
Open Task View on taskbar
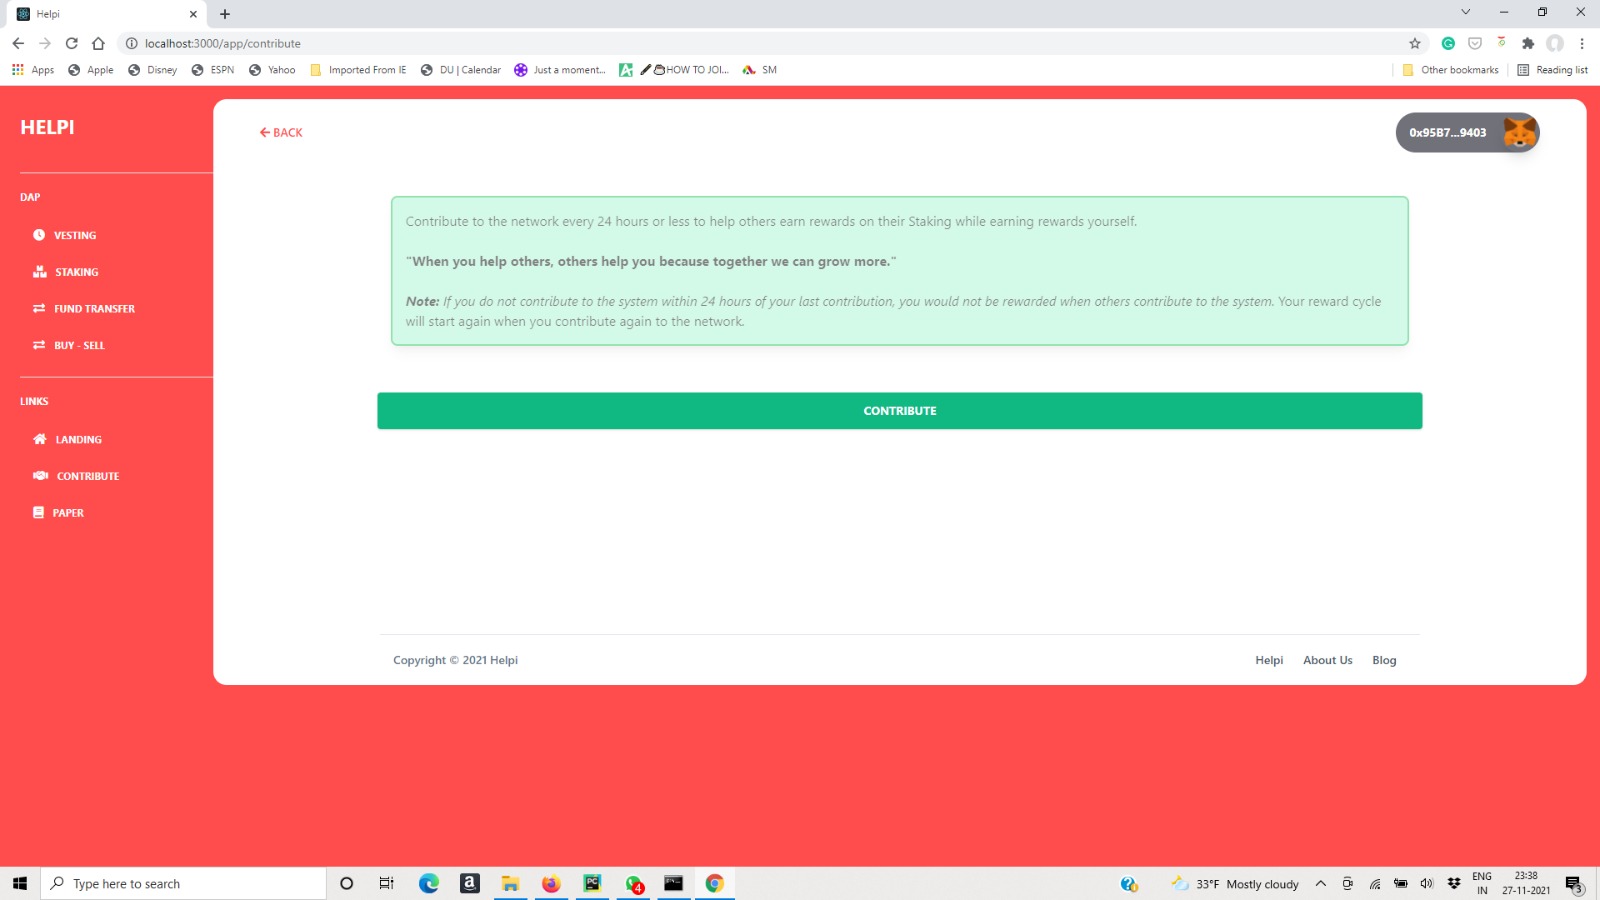click(386, 883)
